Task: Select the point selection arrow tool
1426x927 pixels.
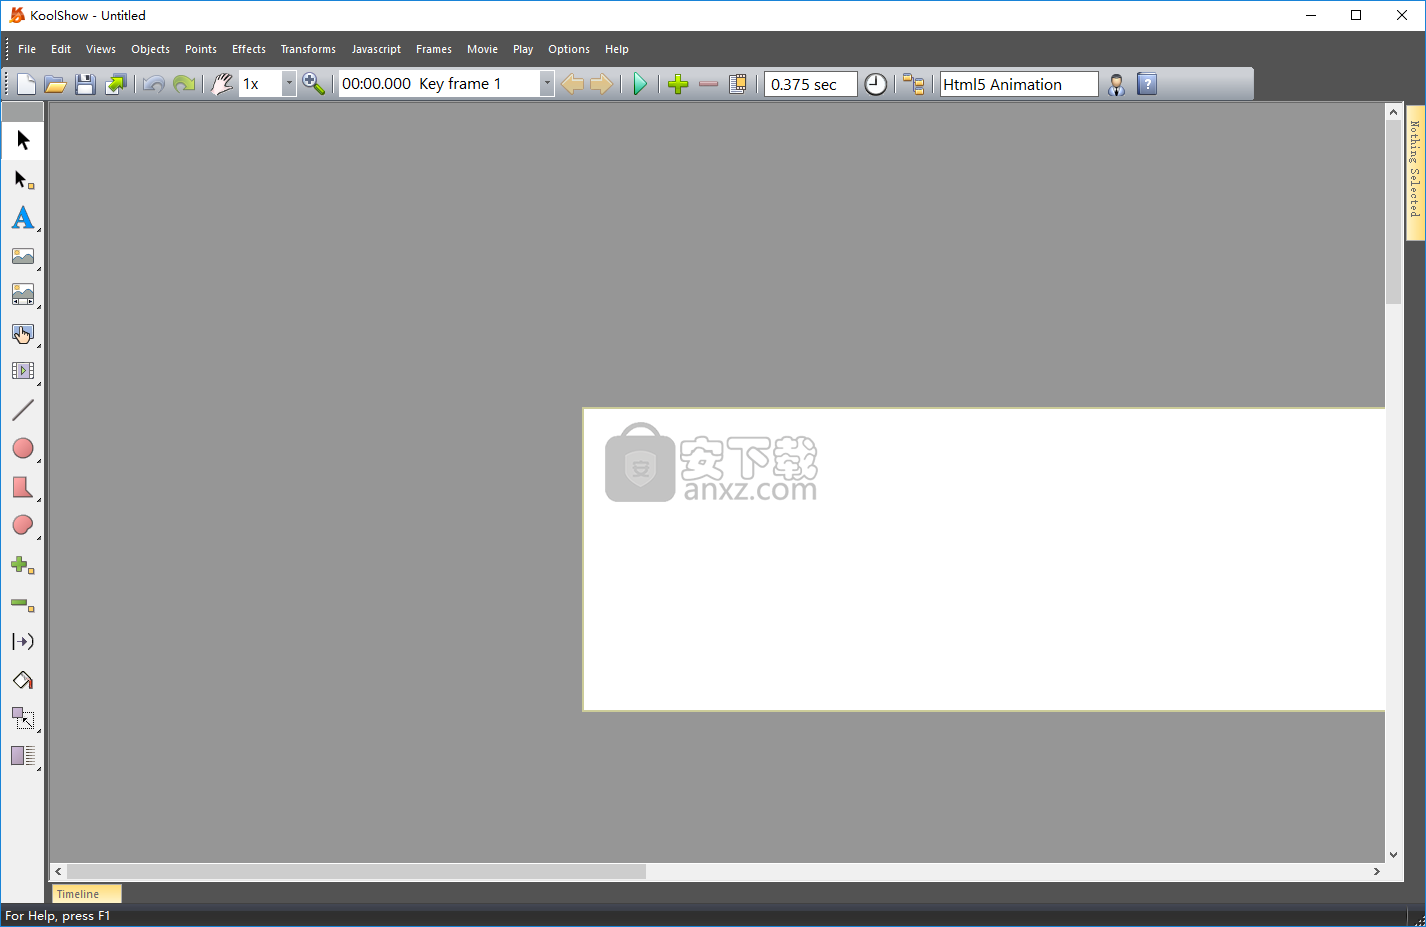Action: pyautogui.click(x=23, y=179)
